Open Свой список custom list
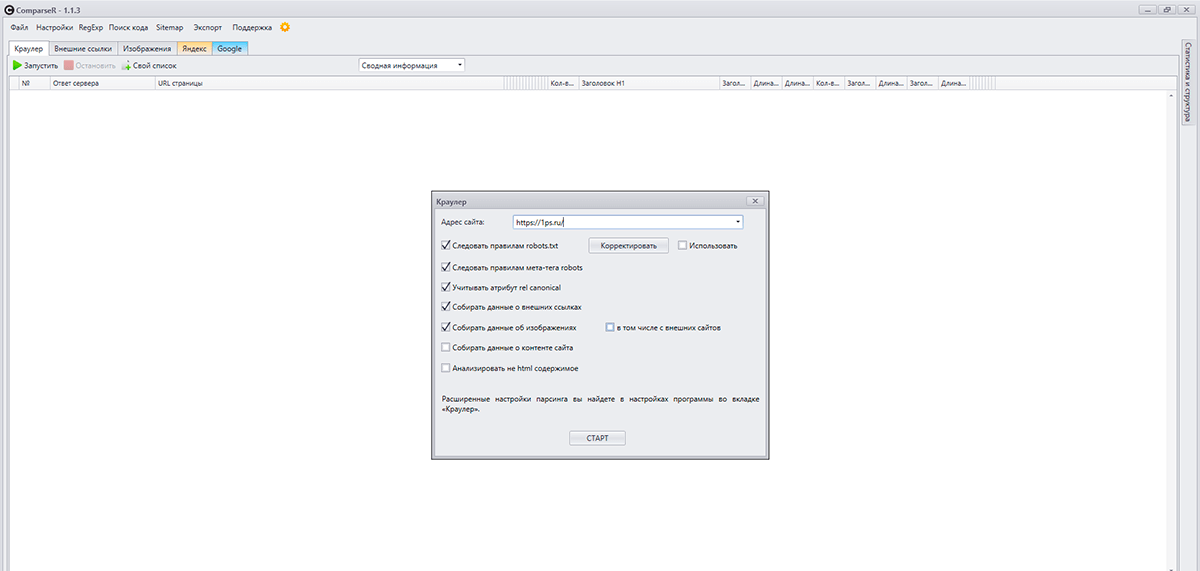 149,65
